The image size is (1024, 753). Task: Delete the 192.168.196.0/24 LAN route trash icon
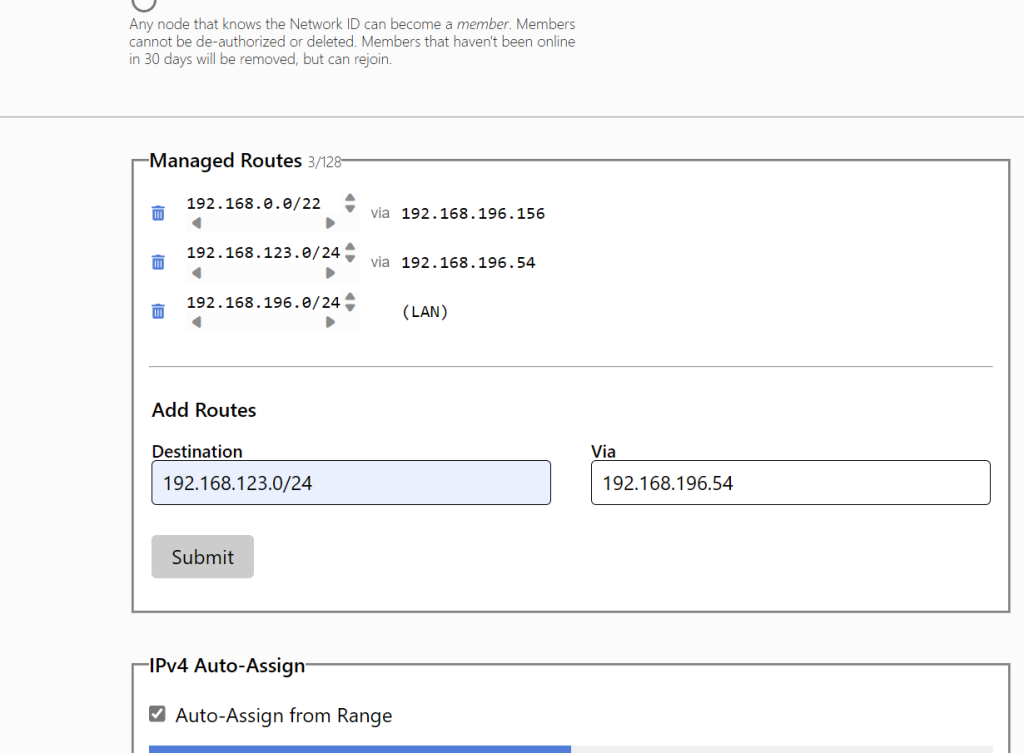[158, 311]
